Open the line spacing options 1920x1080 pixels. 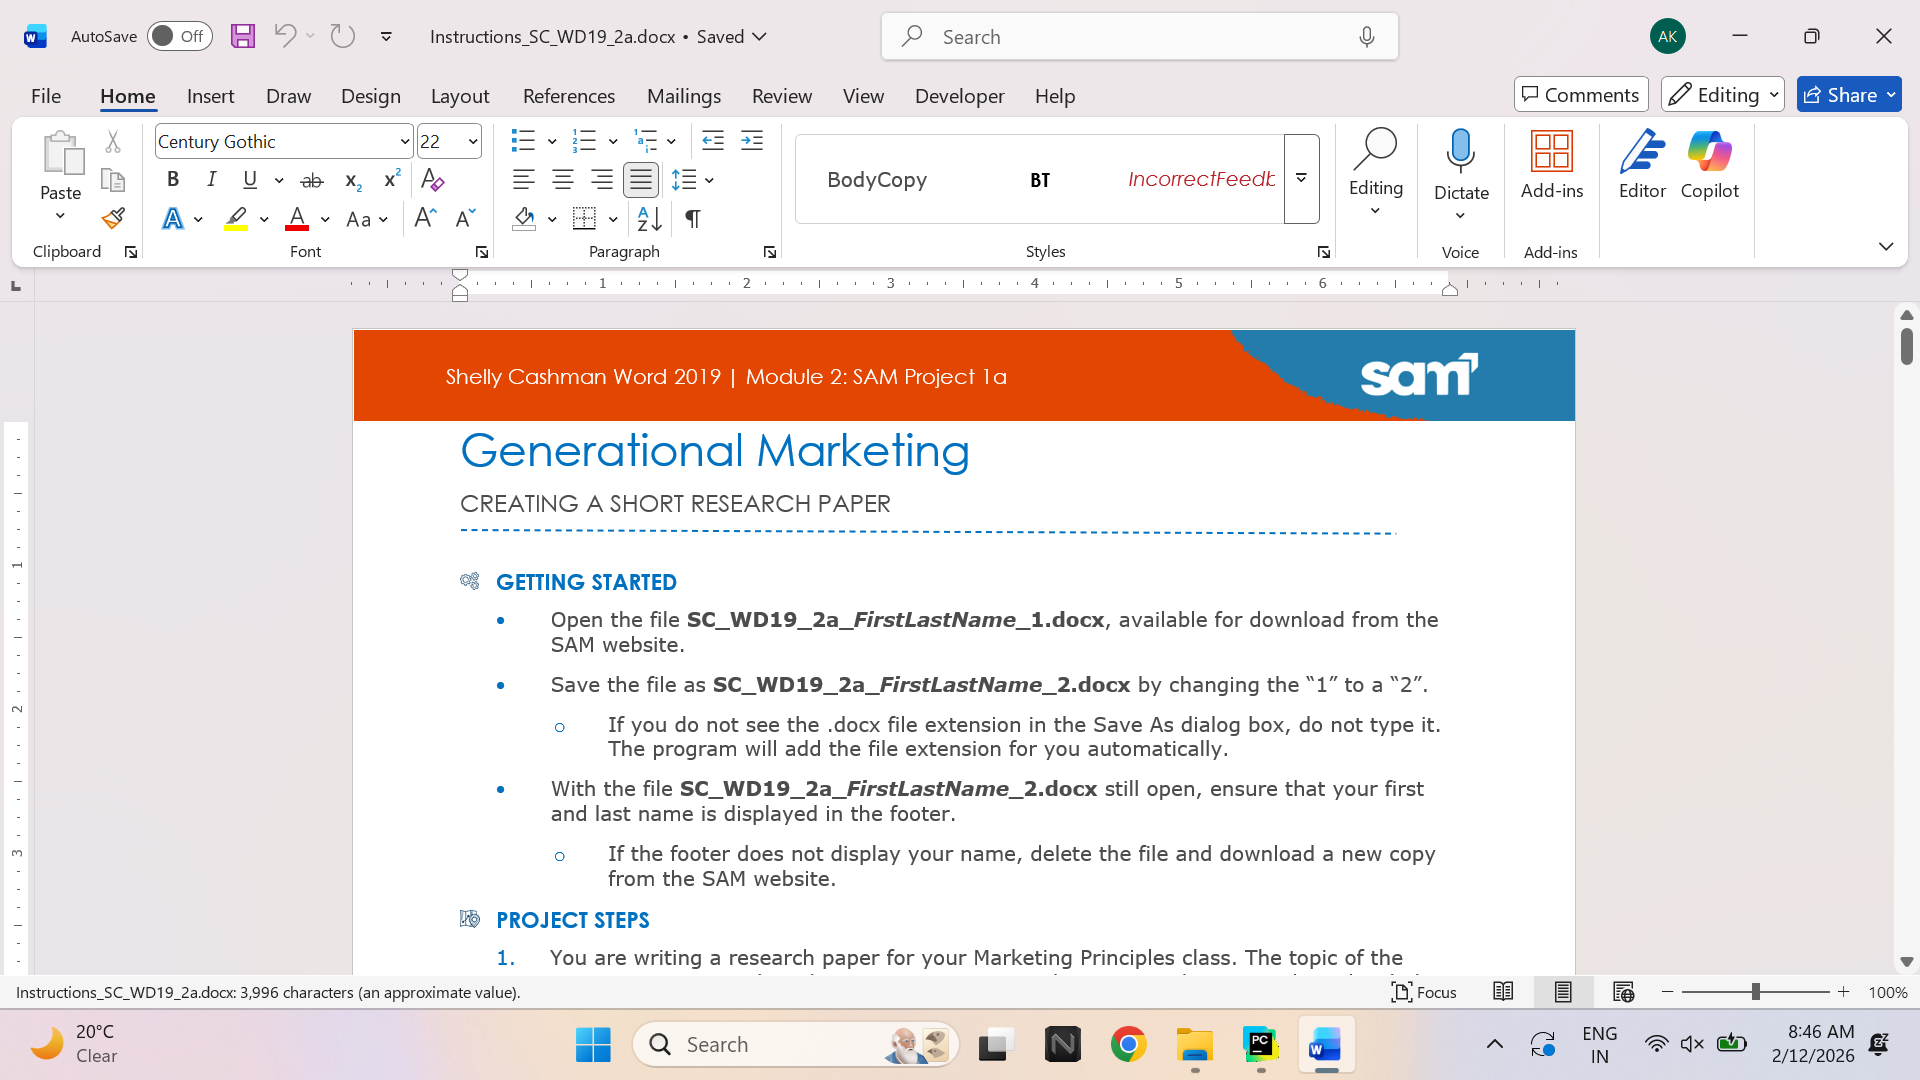point(692,180)
